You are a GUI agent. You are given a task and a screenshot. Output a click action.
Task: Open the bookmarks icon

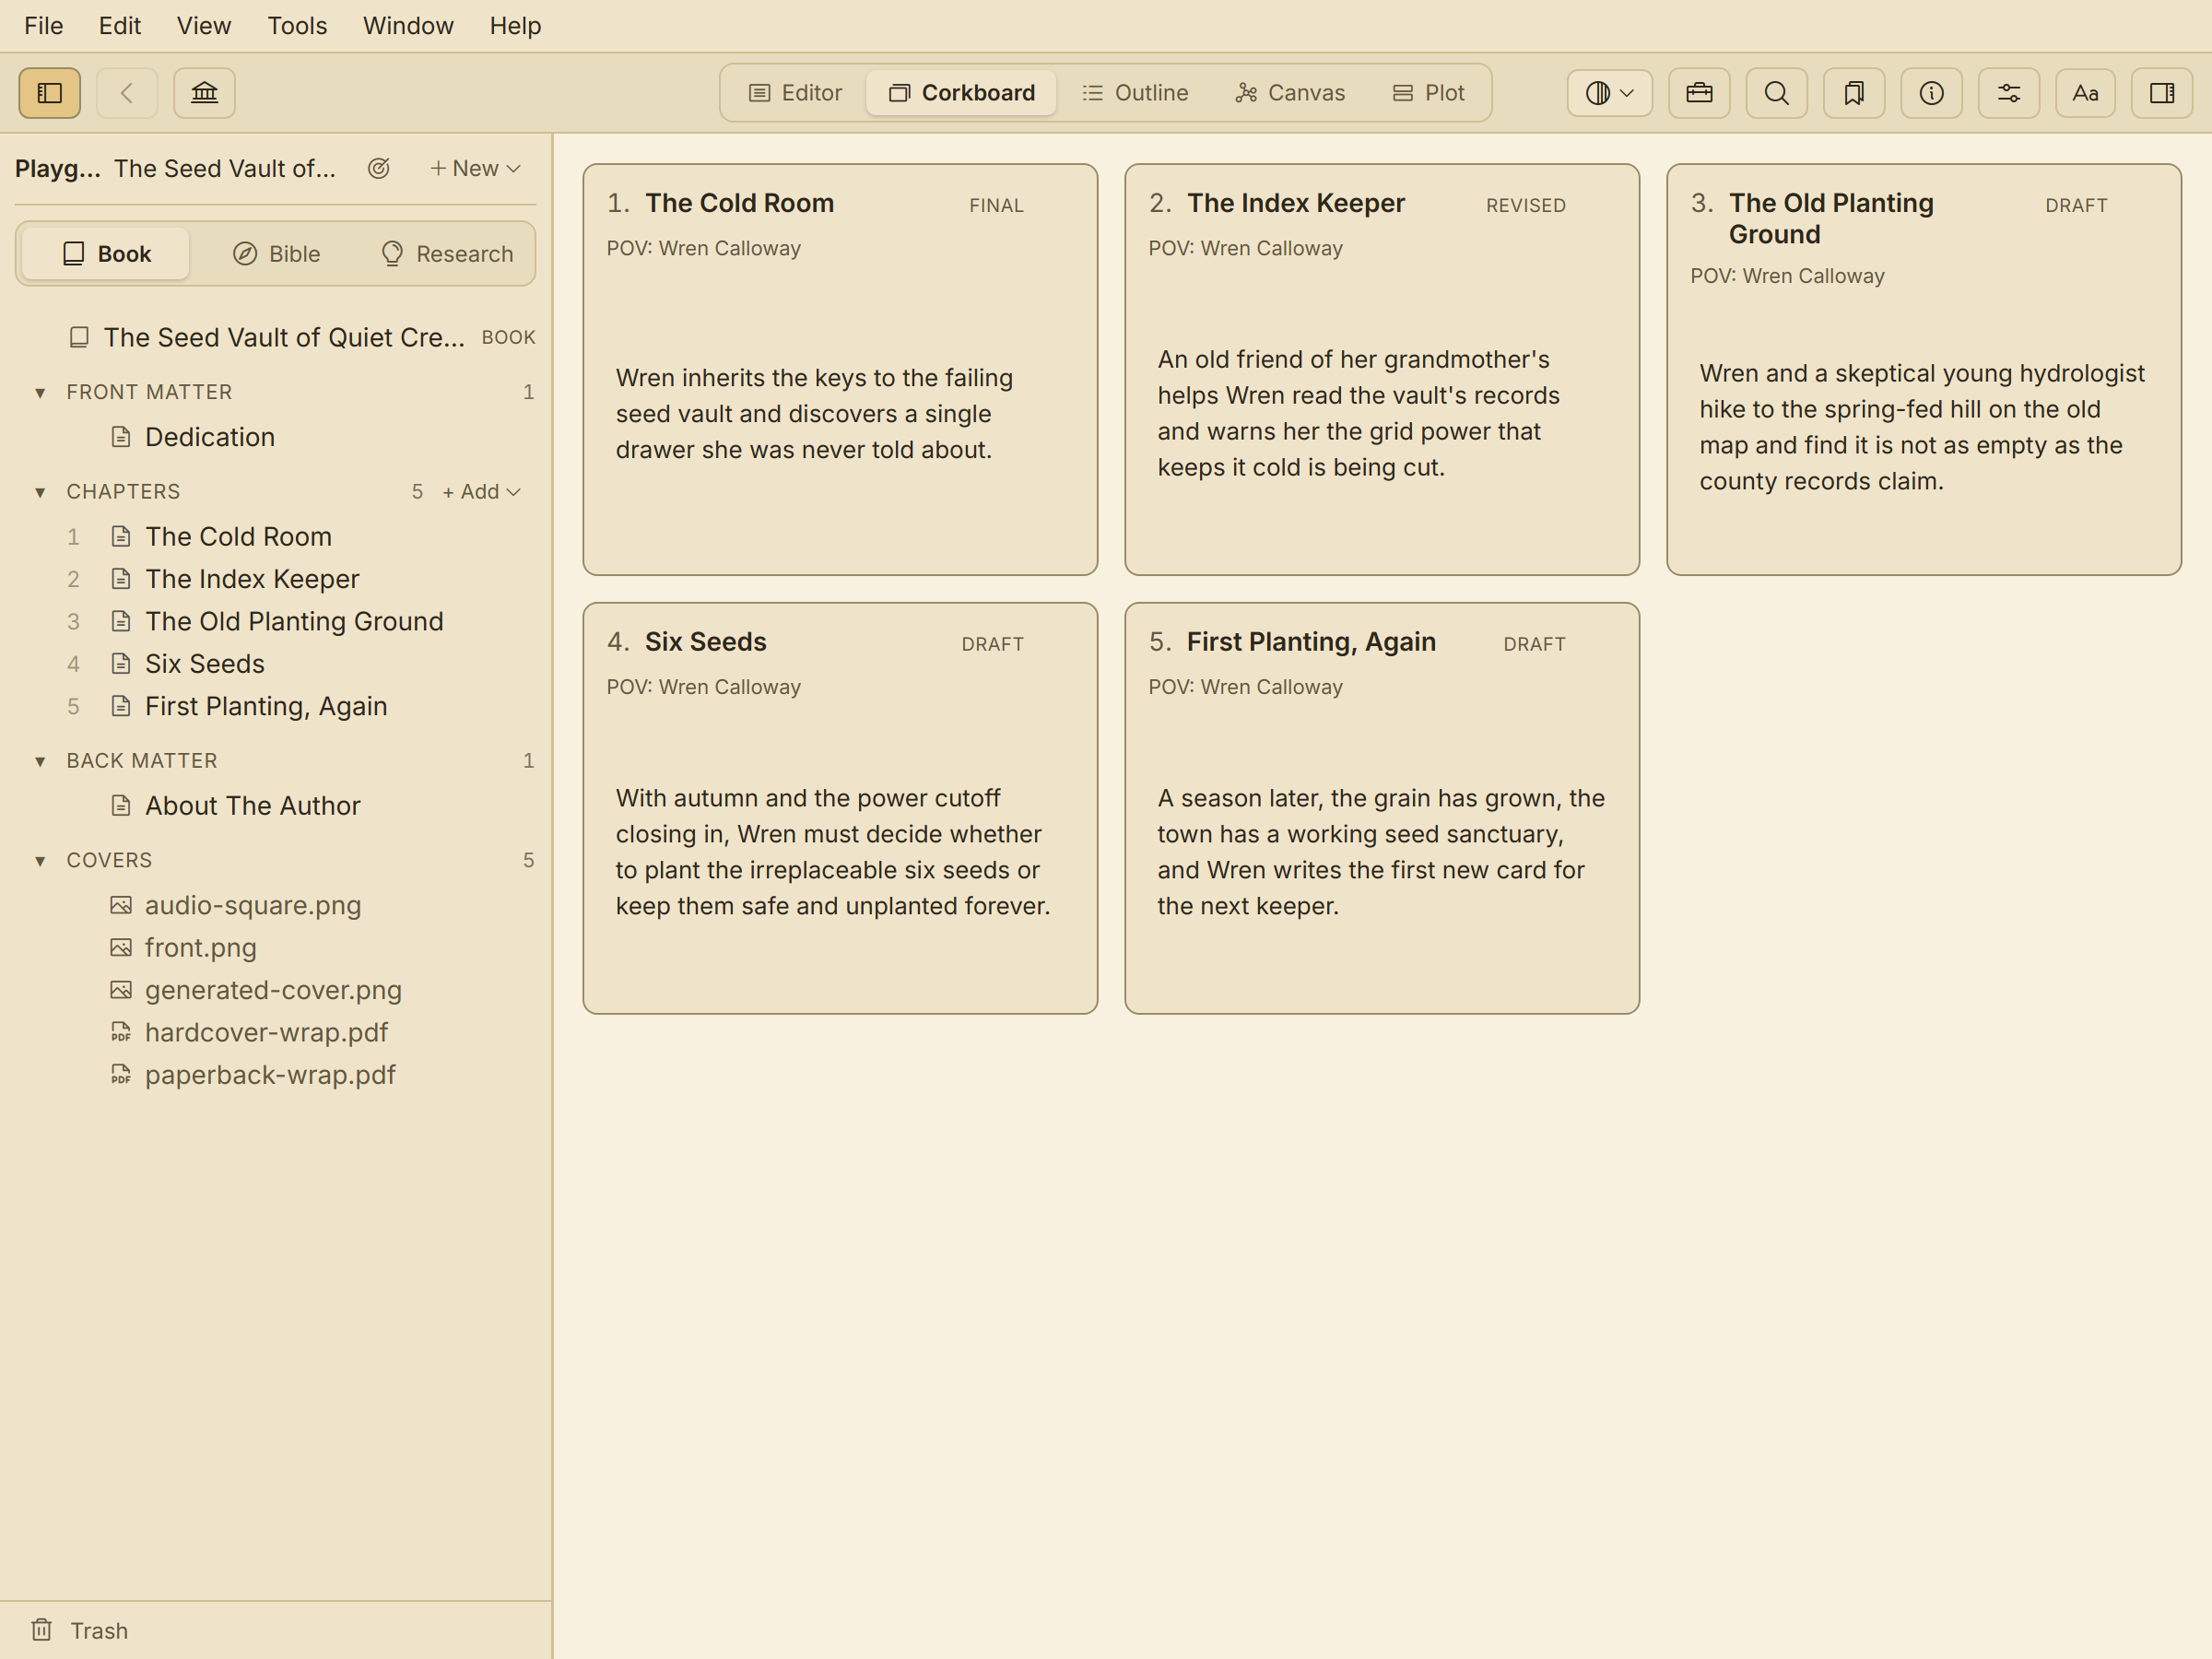[x=1854, y=93]
